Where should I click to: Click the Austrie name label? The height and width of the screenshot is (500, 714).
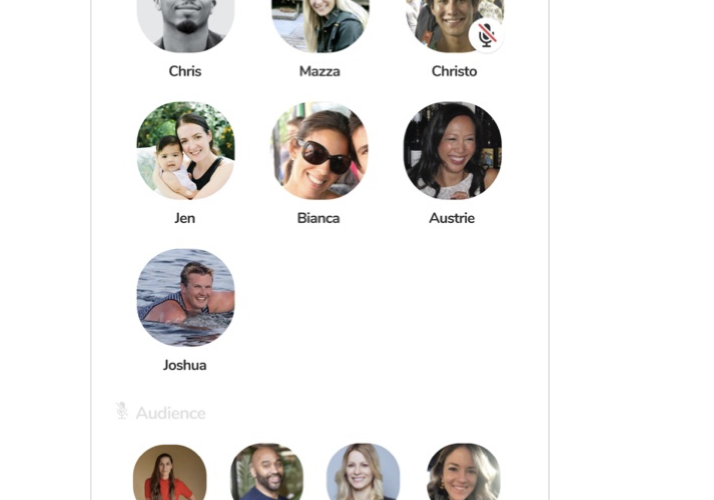tap(452, 218)
